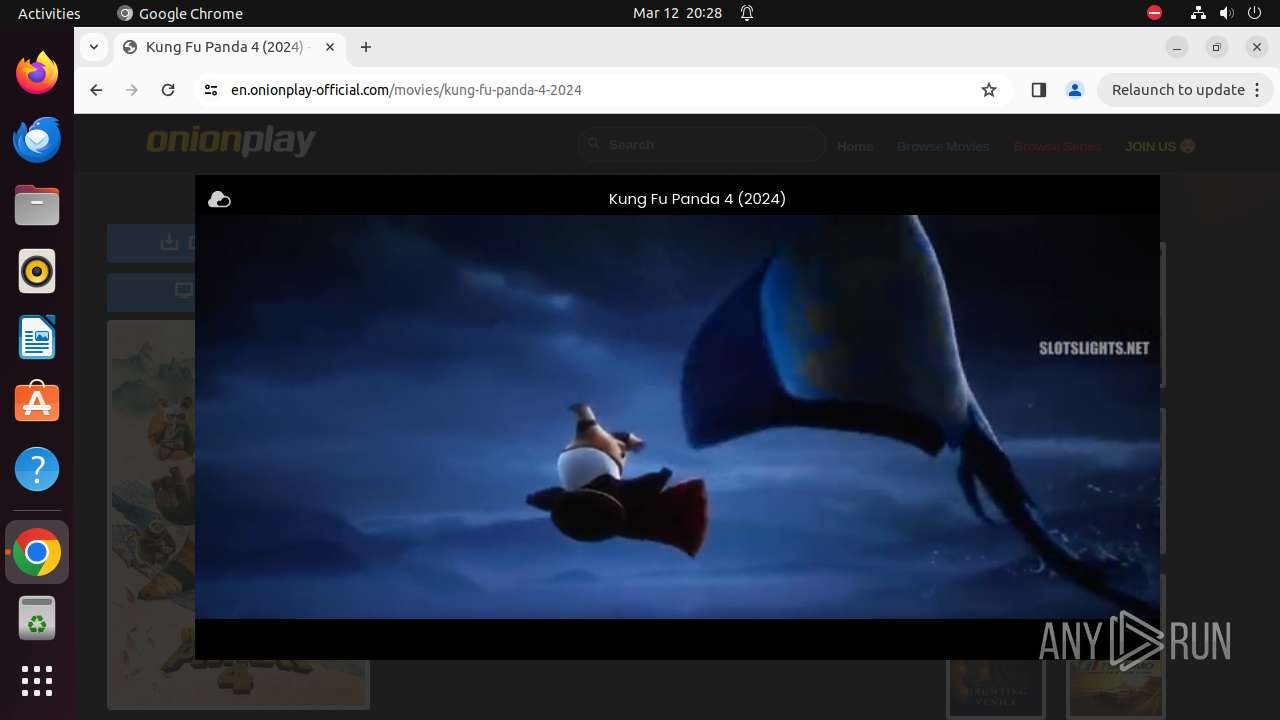Open Rhythmbox music player in dock
This screenshot has width=1280, height=720.
(37, 271)
